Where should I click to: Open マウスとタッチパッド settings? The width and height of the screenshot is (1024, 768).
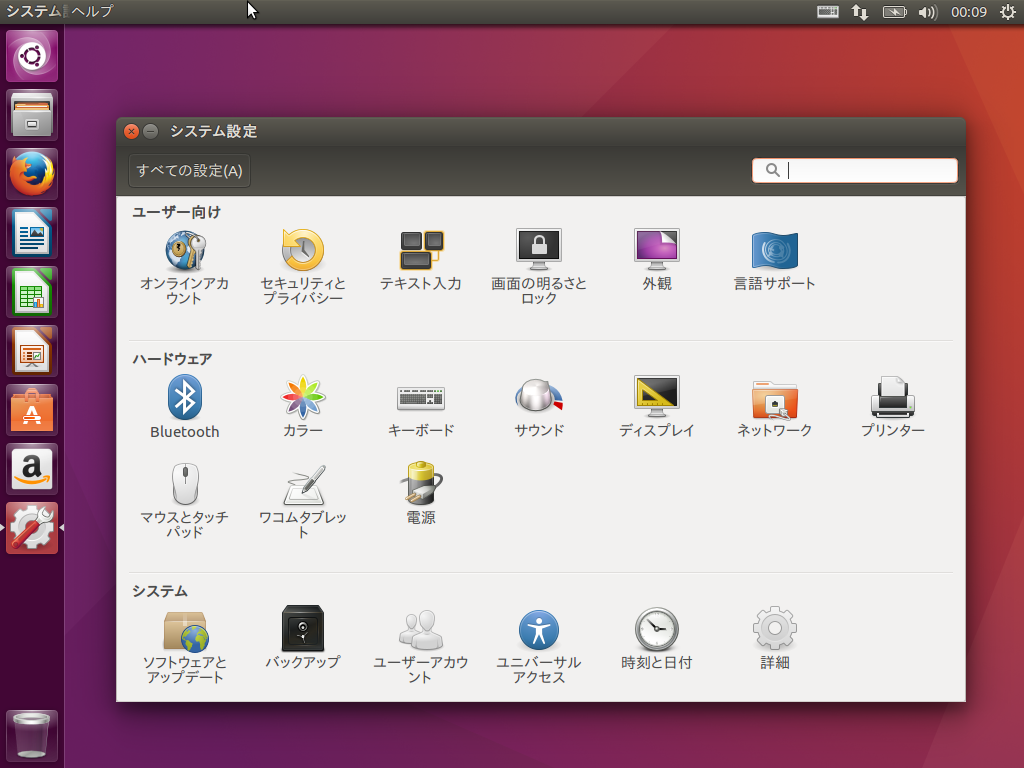(x=184, y=490)
